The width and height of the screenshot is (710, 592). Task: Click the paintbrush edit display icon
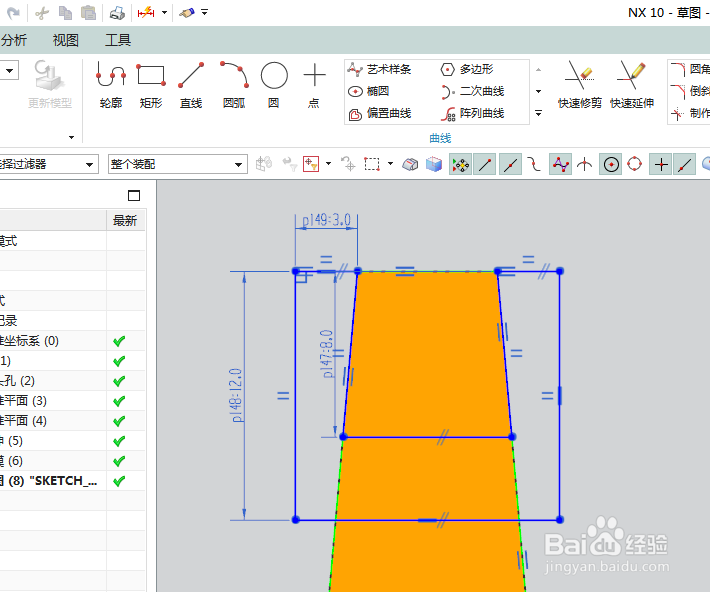[x=187, y=13]
